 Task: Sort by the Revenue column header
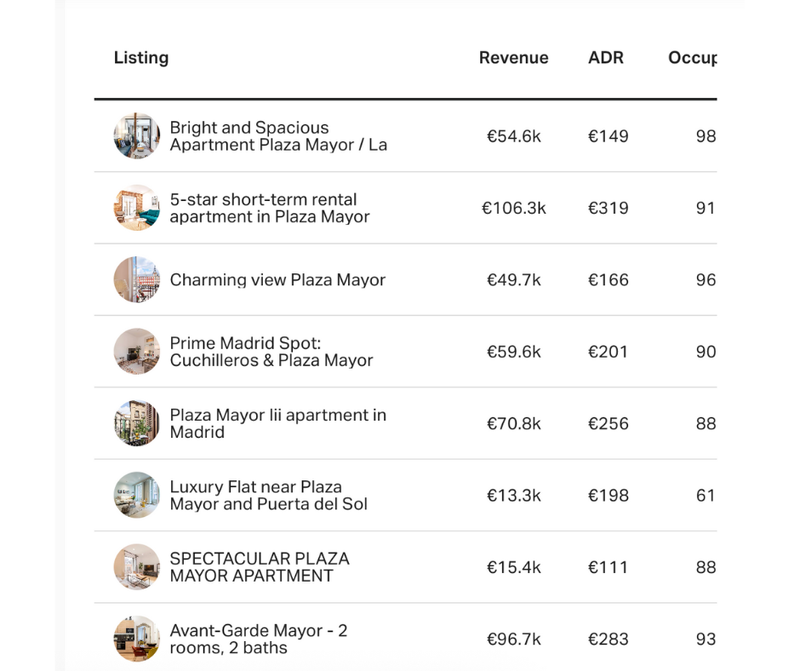coord(513,58)
